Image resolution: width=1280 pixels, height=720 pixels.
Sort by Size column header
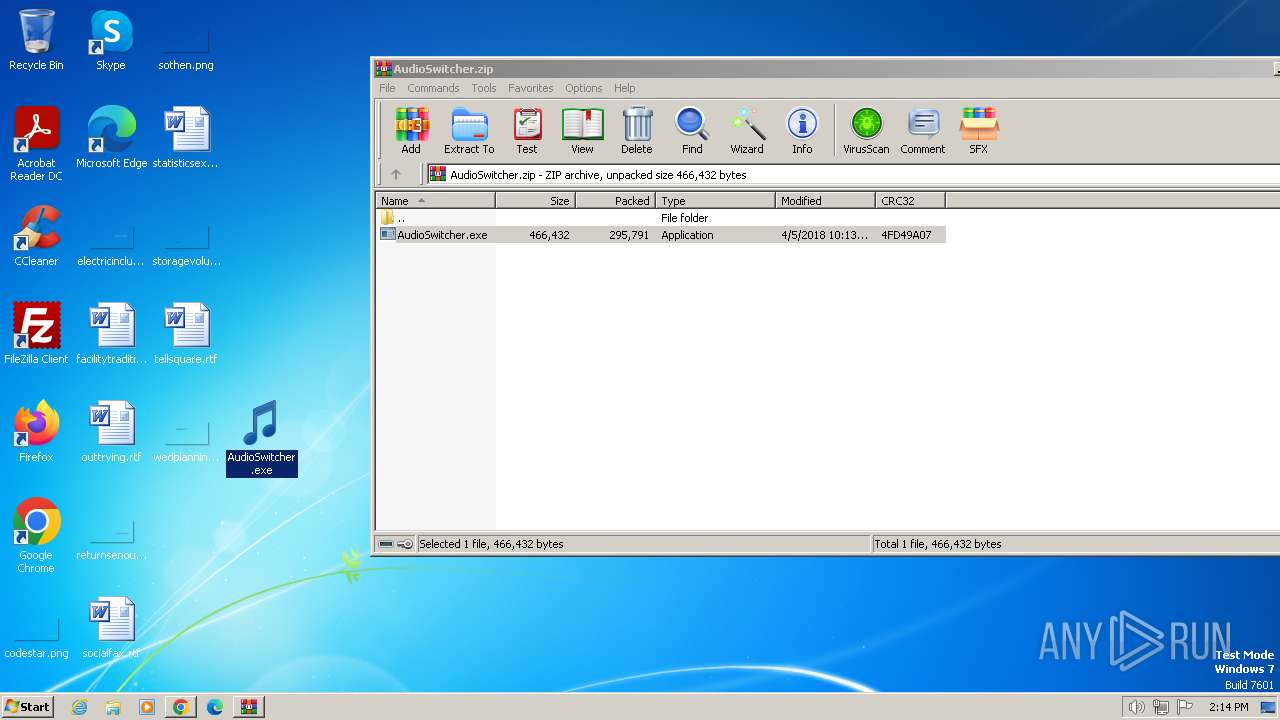point(535,201)
